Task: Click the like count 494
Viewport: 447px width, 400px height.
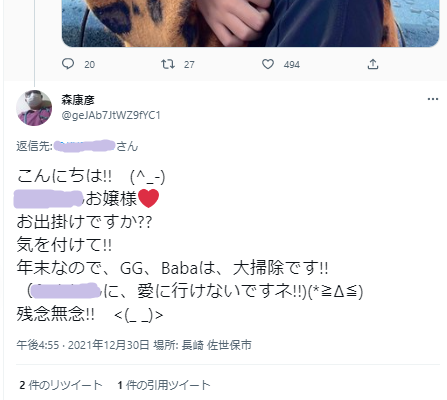Action: [292, 64]
